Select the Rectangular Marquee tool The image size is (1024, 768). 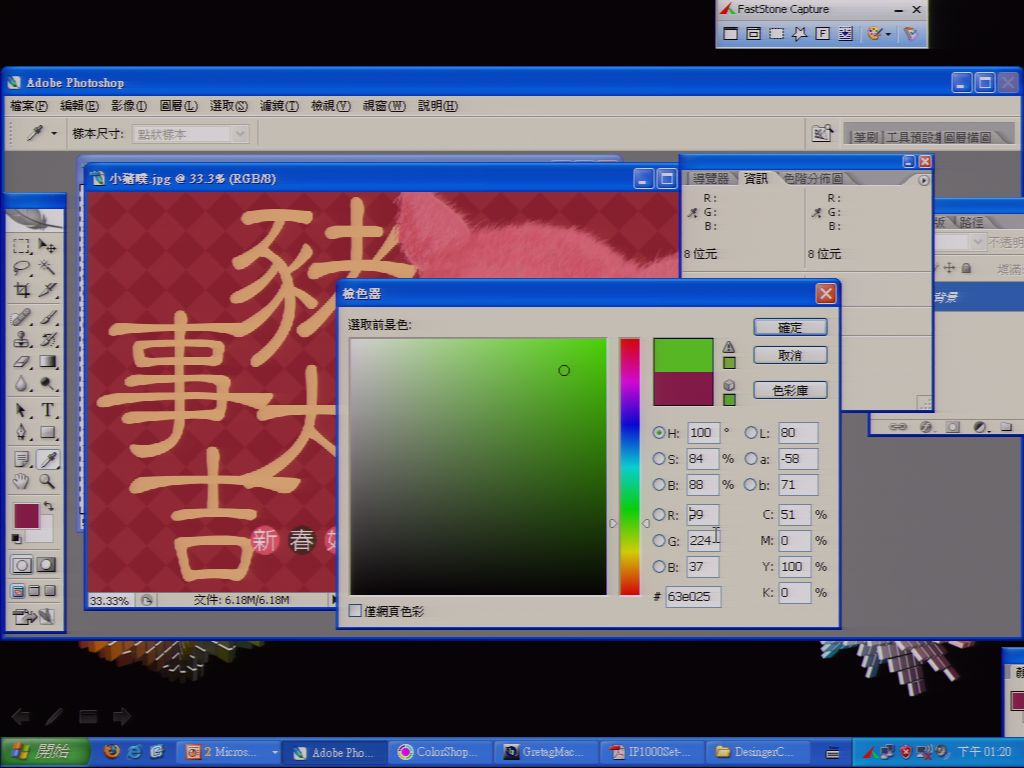22,246
